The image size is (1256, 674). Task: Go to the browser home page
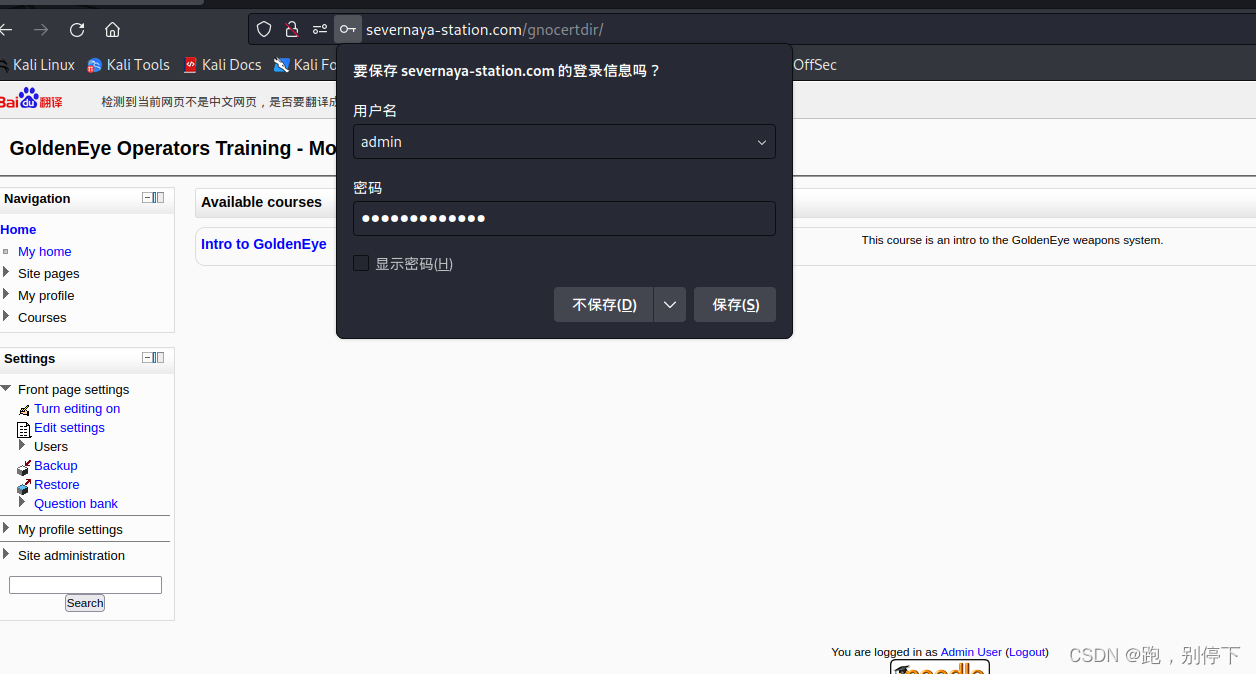[x=112, y=30]
